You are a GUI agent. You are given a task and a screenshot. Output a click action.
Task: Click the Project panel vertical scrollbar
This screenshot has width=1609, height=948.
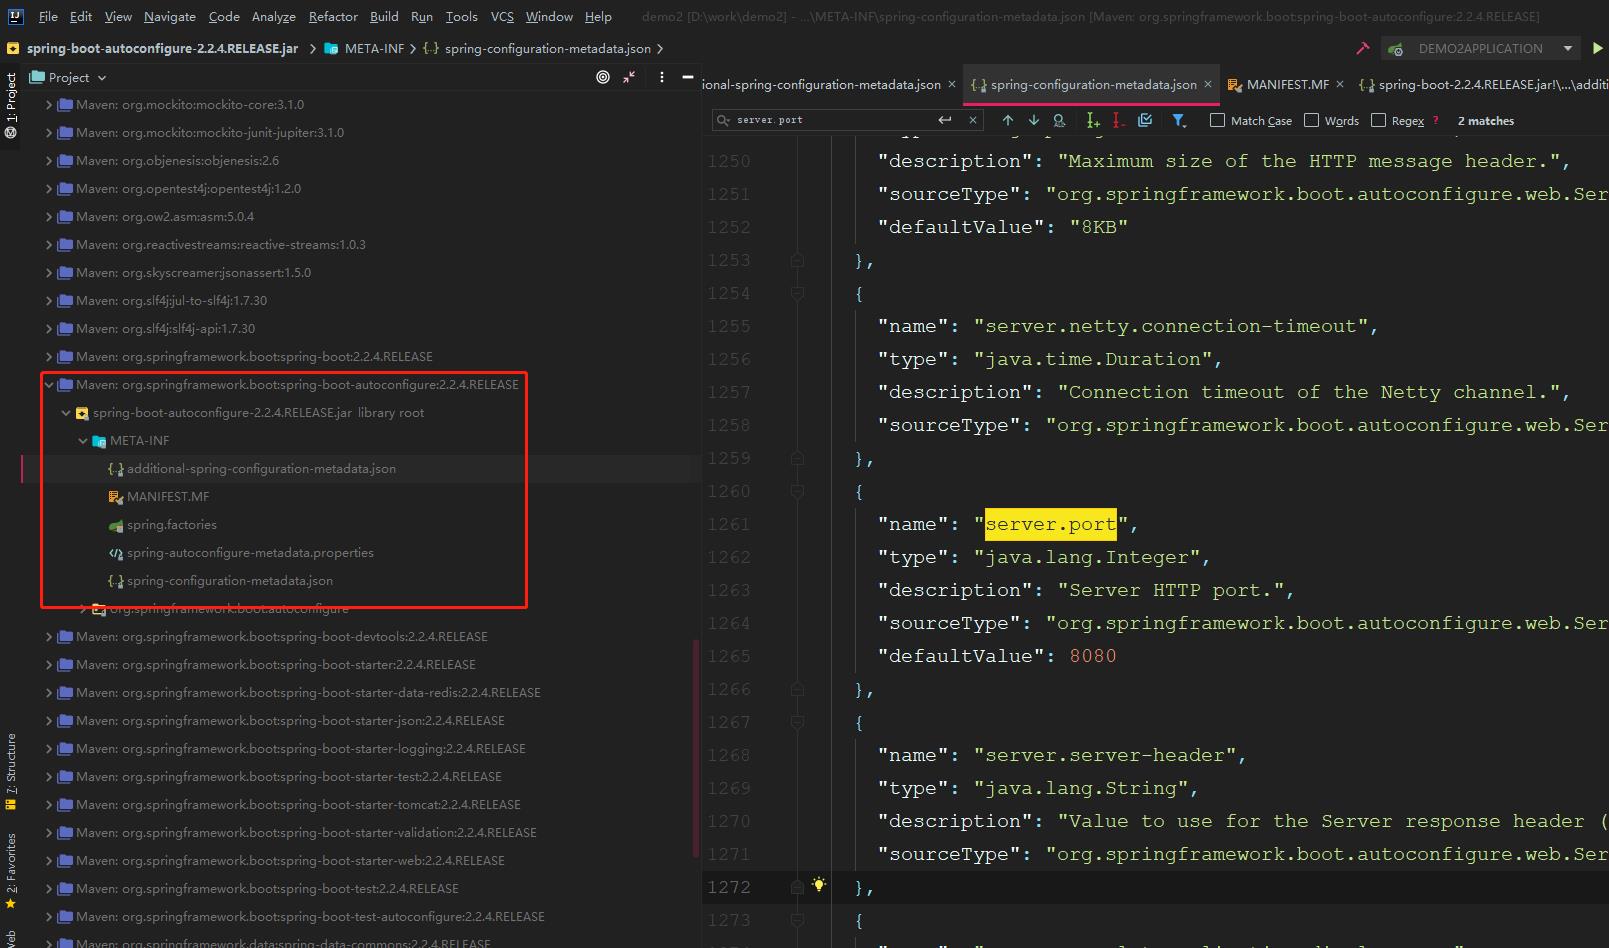[x=696, y=748]
